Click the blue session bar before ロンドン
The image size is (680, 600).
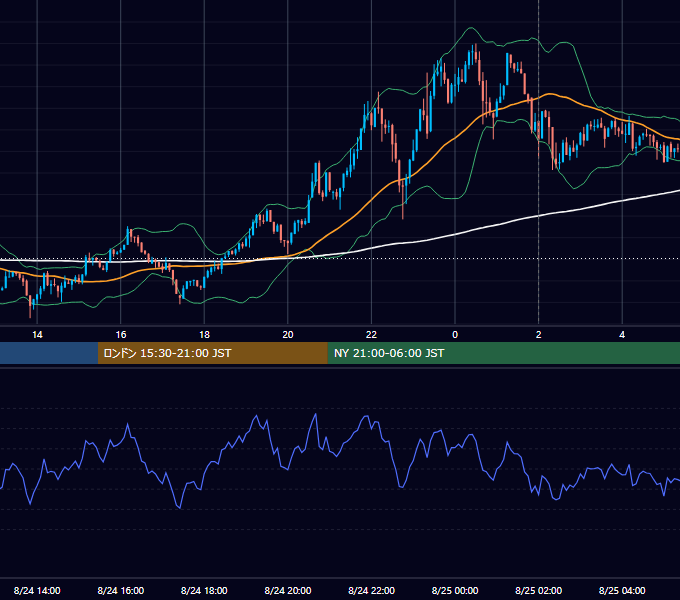coord(49,353)
